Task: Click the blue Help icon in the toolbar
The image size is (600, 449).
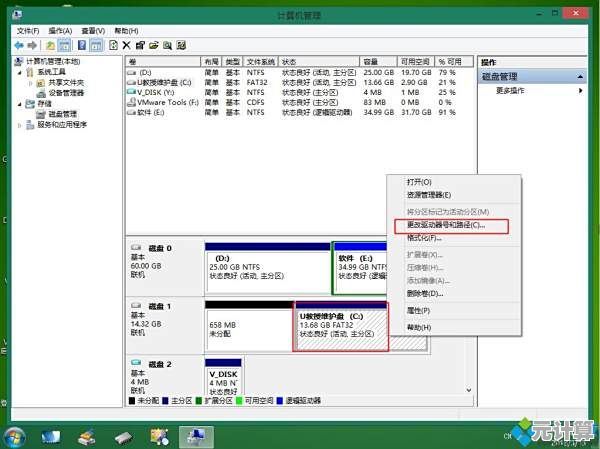Action: coord(81,46)
